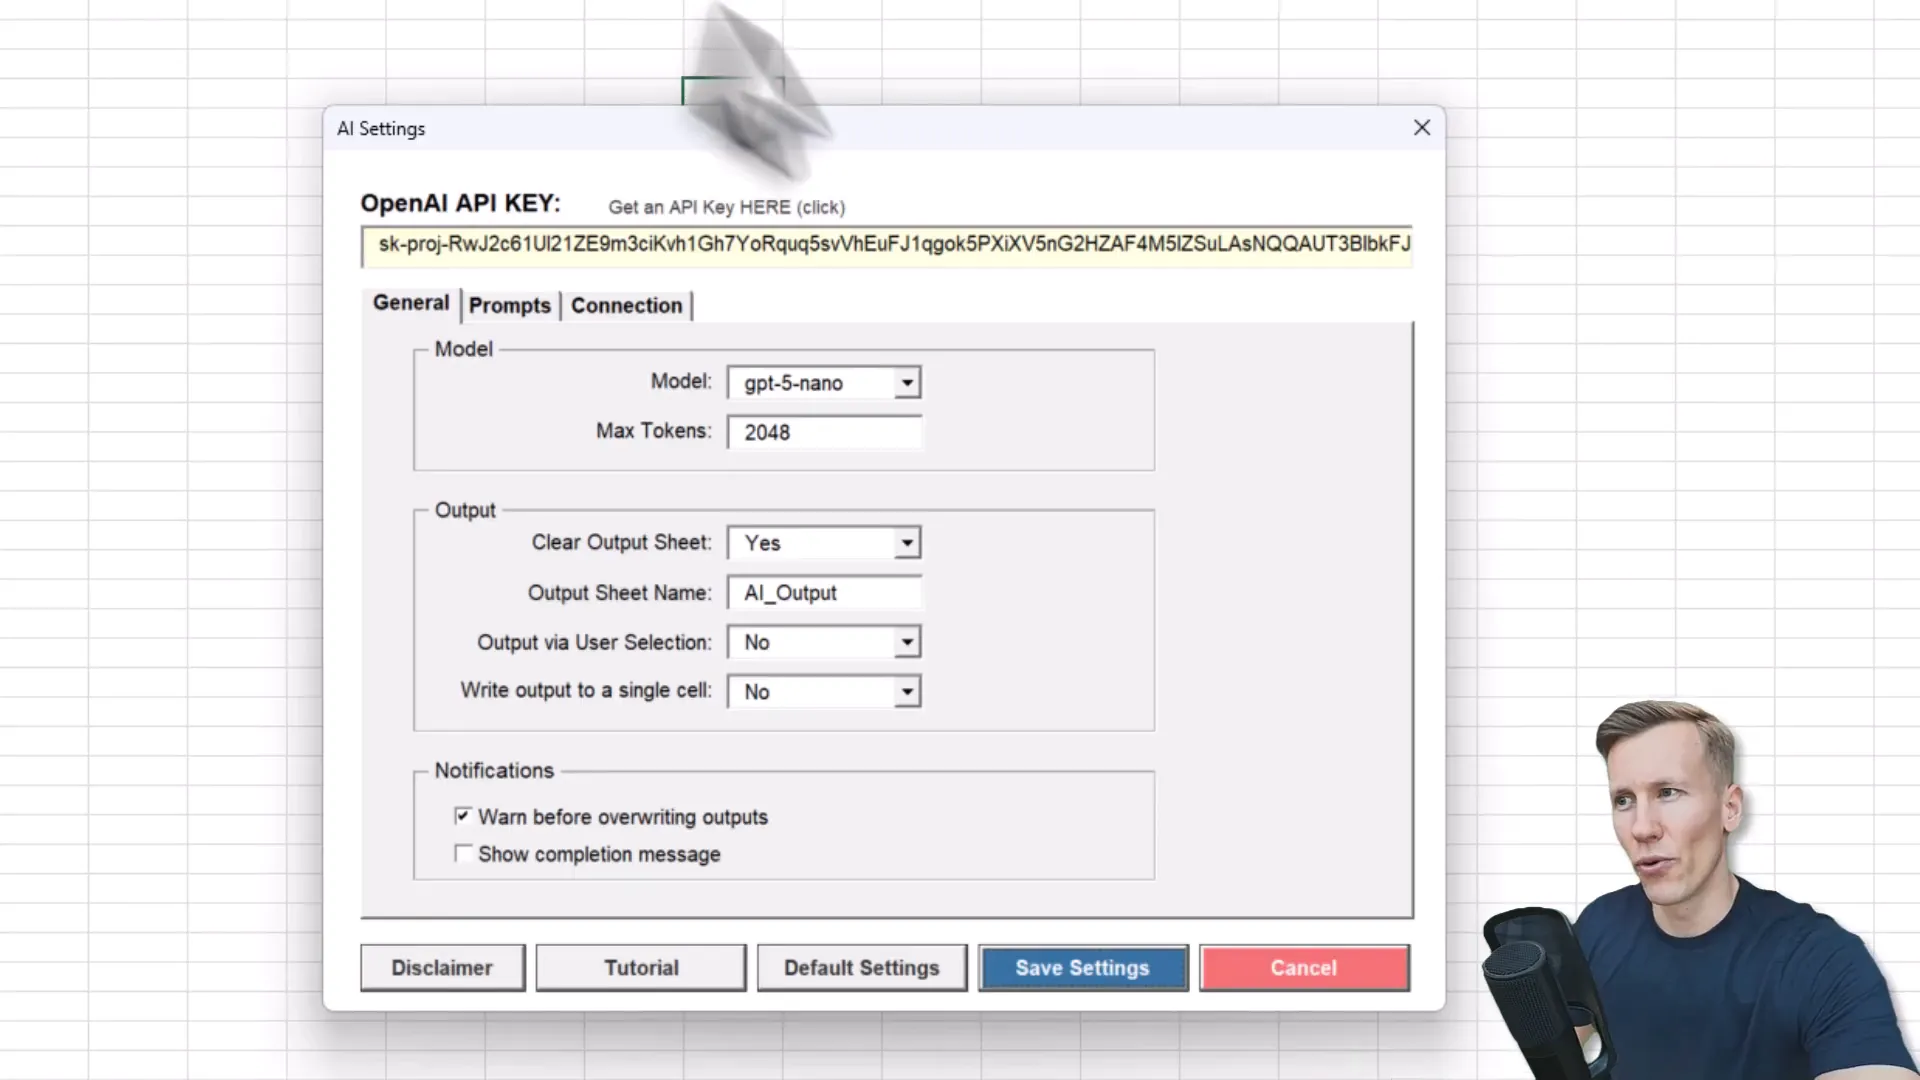Open the Tutorial
Screen dimensions: 1920x1080
(640, 967)
